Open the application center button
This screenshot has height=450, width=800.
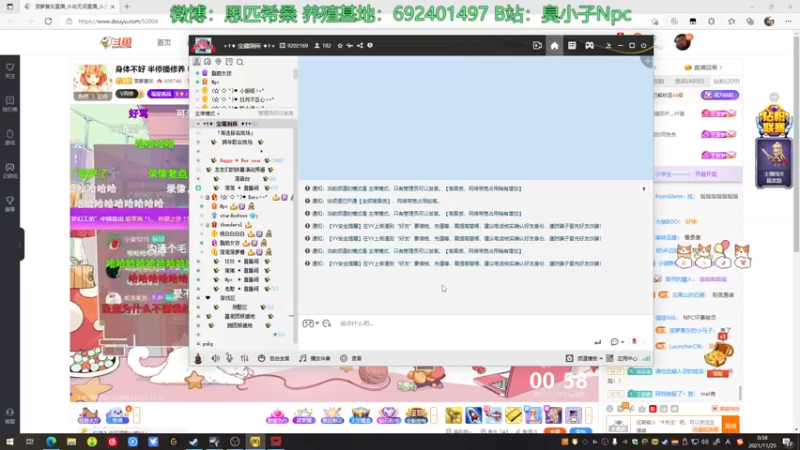coord(622,358)
